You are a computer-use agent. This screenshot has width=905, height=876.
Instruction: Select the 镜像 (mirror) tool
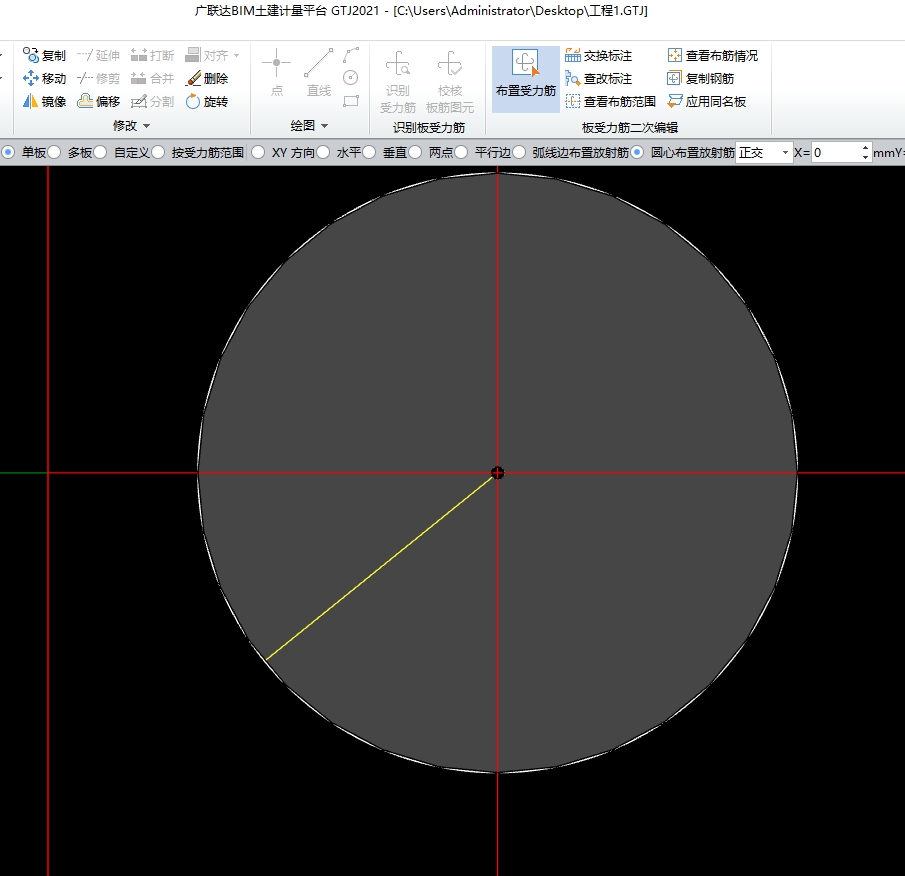(44, 102)
